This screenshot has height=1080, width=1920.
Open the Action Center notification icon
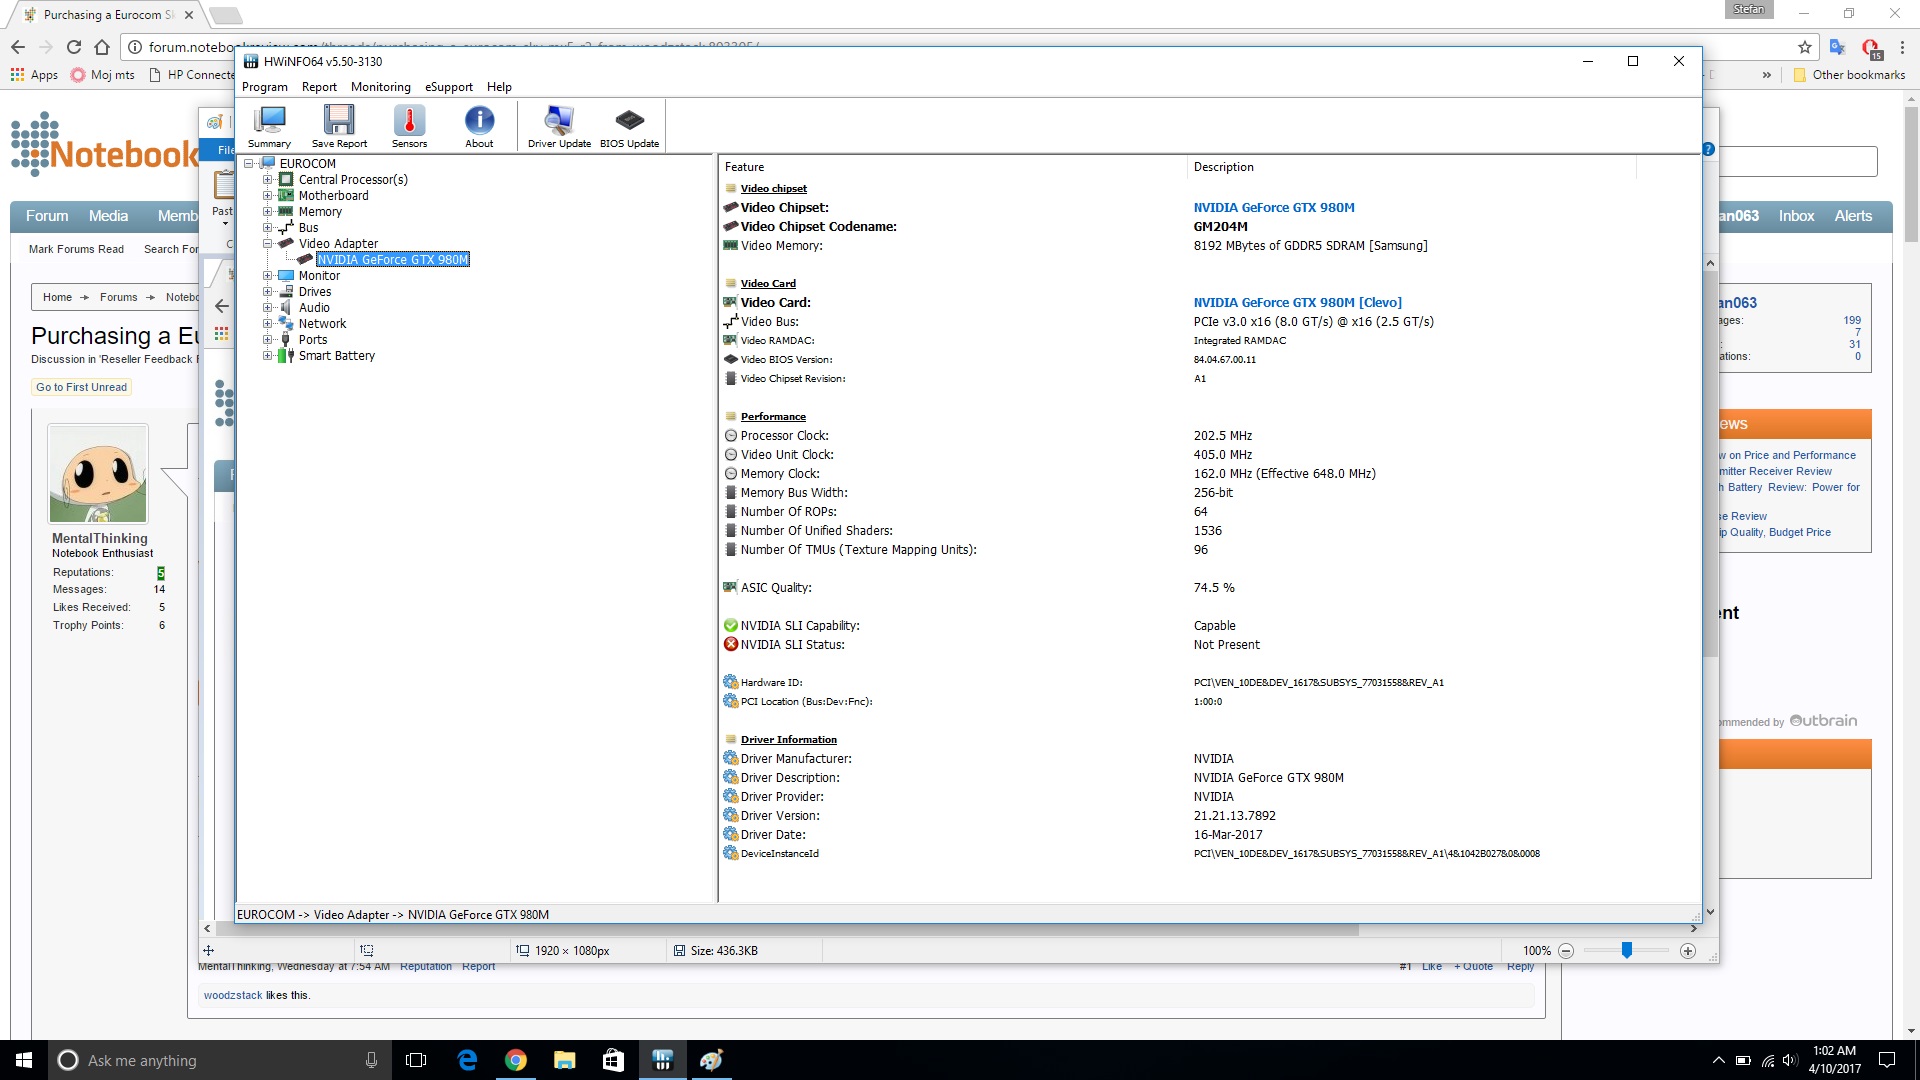pyautogui.click(x=1887, y=1060)
